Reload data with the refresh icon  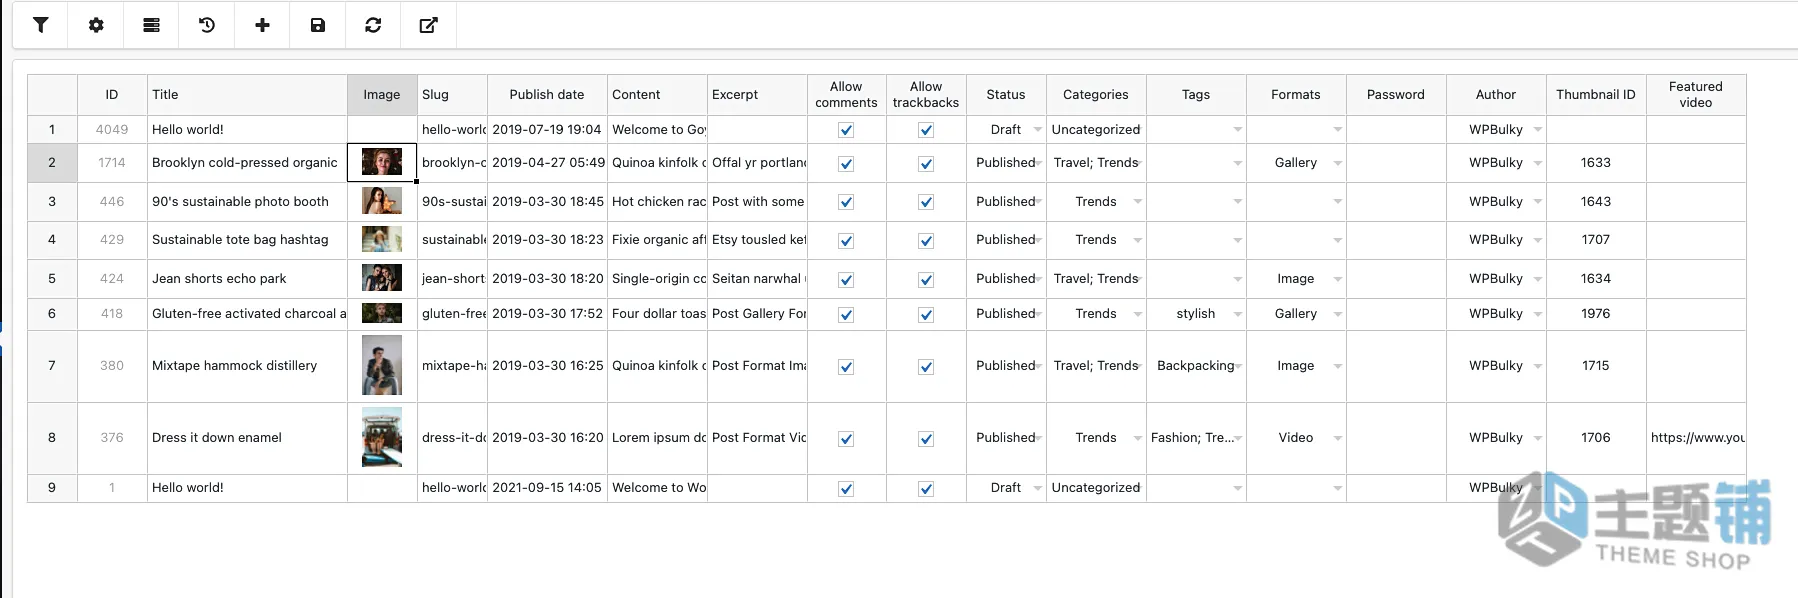[373, 25]
